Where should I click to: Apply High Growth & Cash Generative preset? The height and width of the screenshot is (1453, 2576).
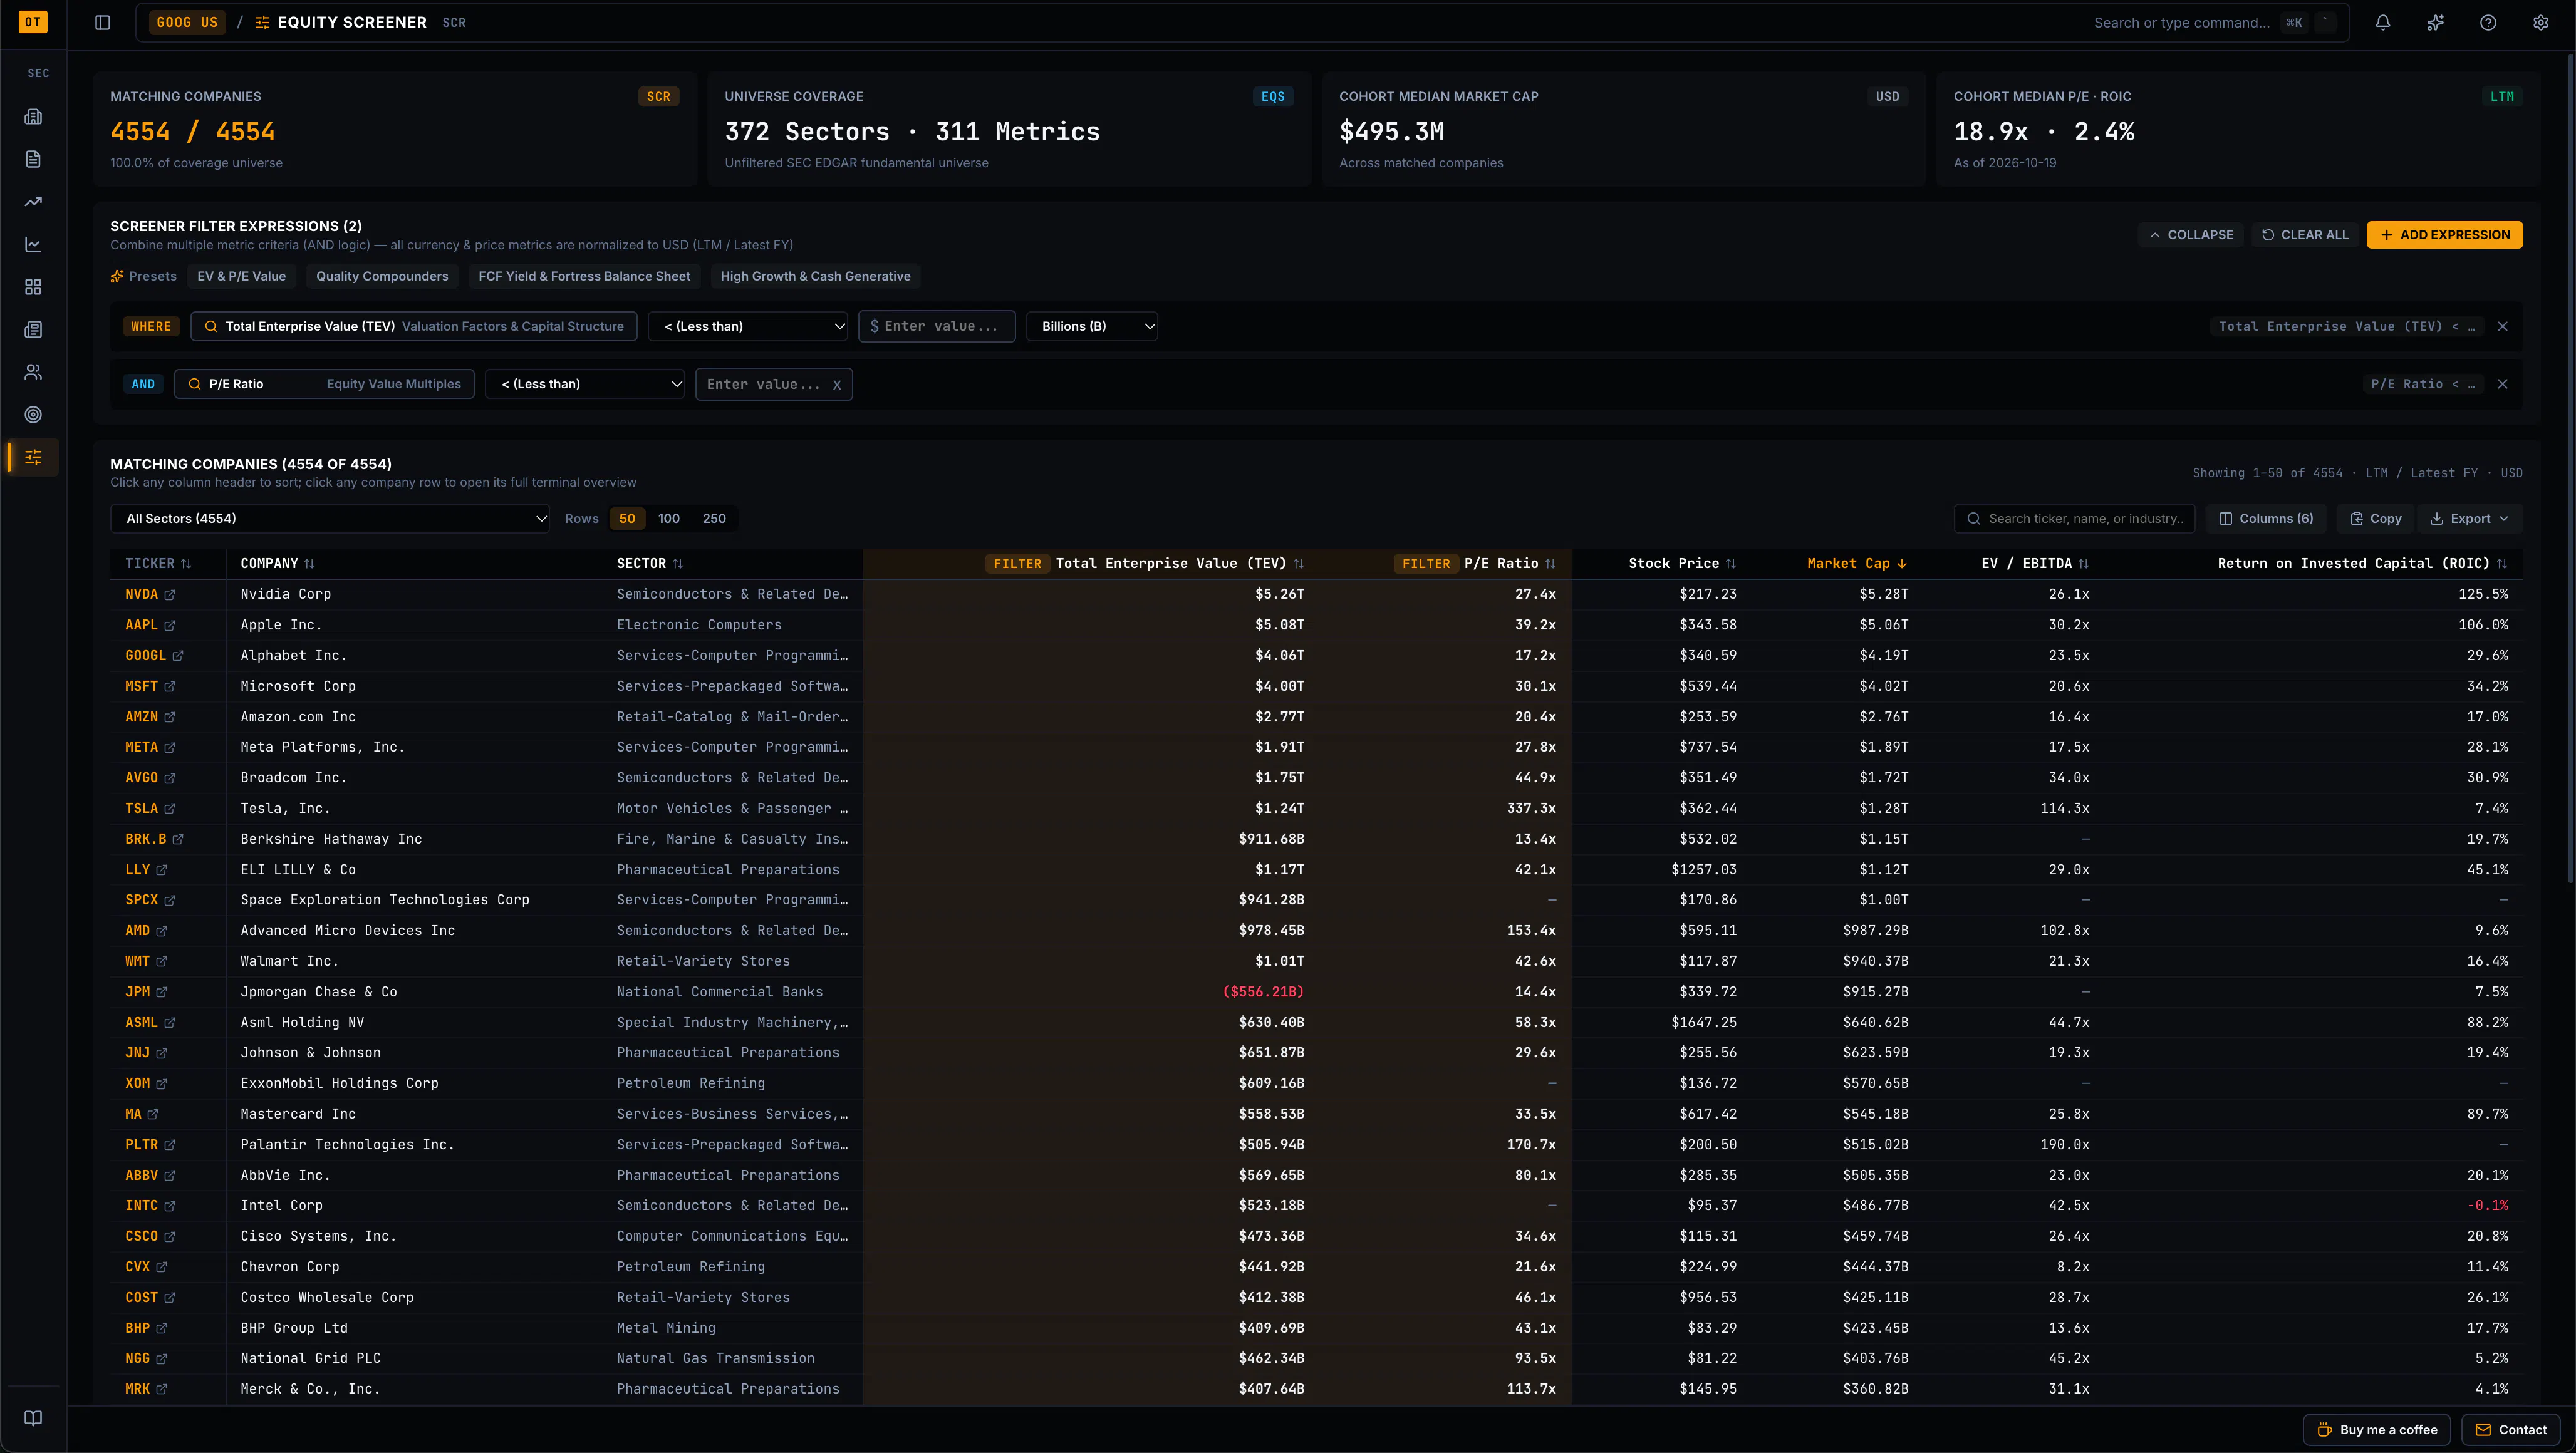click(815, 277)
